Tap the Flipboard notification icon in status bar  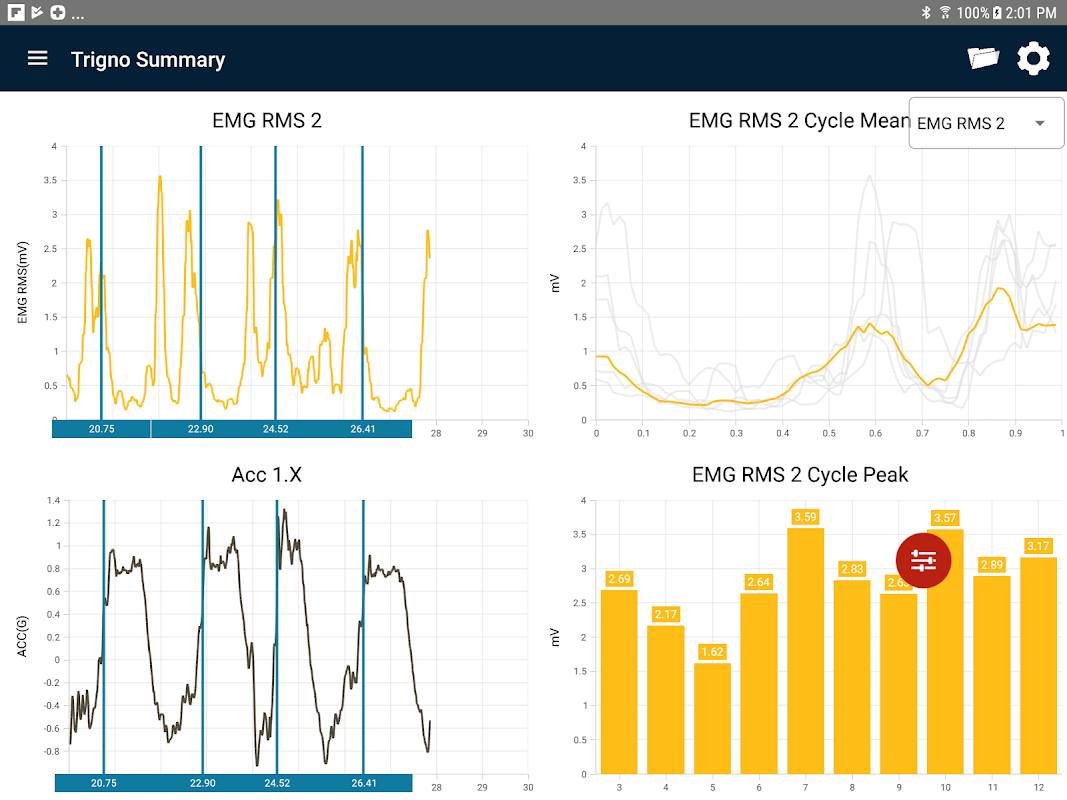pyautogui.click(x=16, y=12)
